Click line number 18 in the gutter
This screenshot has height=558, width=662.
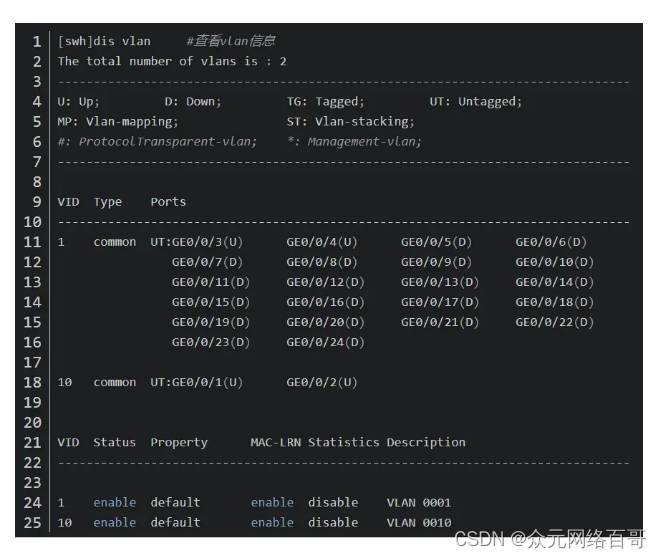point(33,382)
